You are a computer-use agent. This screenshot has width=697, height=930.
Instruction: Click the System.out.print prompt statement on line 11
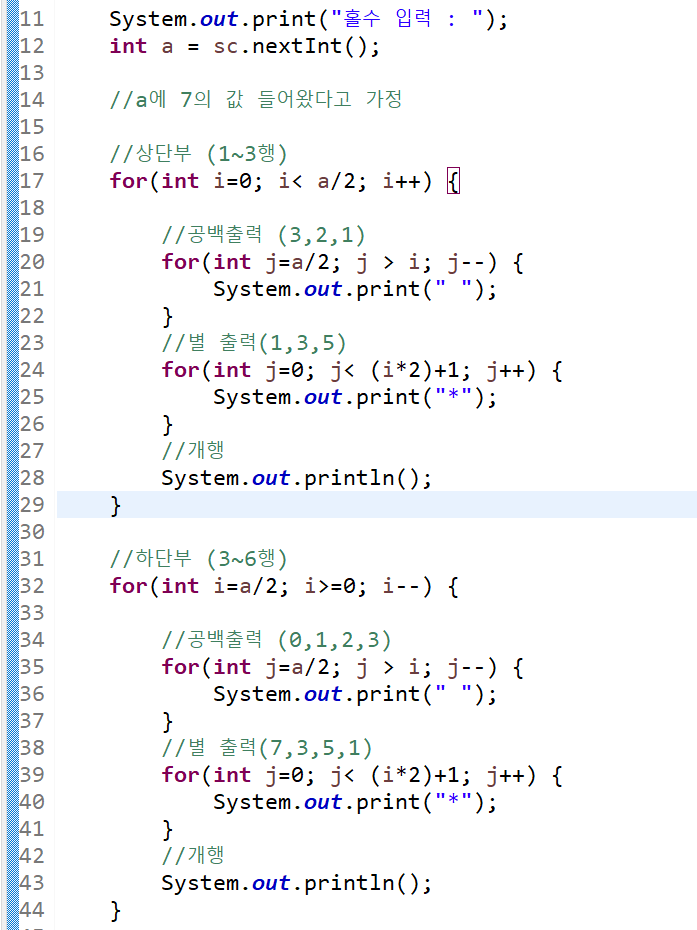308,19
